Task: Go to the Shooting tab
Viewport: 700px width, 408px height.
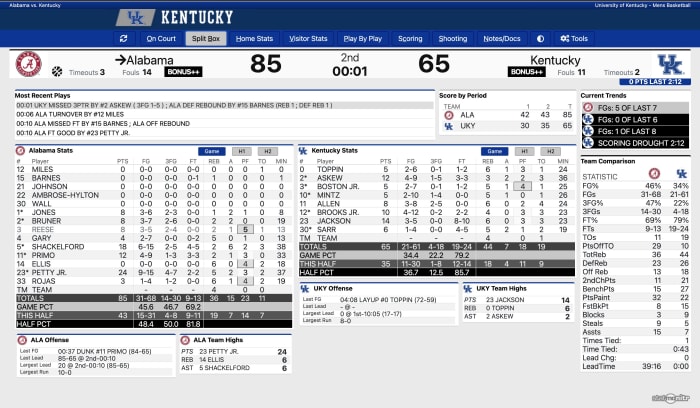Action: coord(453,39)
